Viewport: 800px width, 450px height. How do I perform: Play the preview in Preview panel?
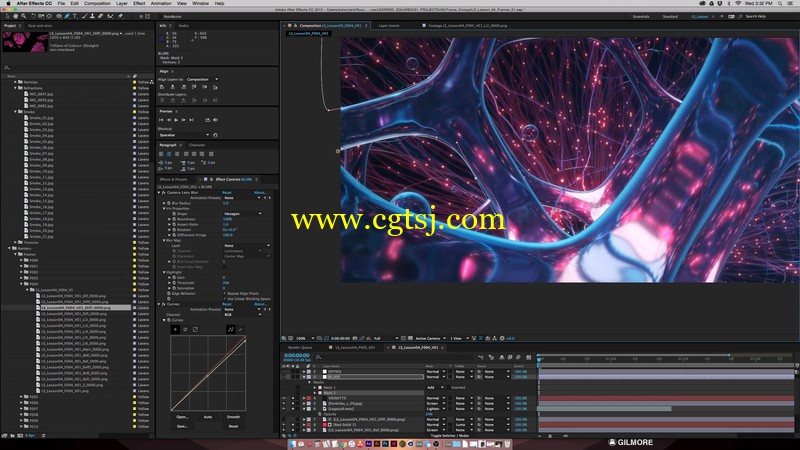pos(176,120)
